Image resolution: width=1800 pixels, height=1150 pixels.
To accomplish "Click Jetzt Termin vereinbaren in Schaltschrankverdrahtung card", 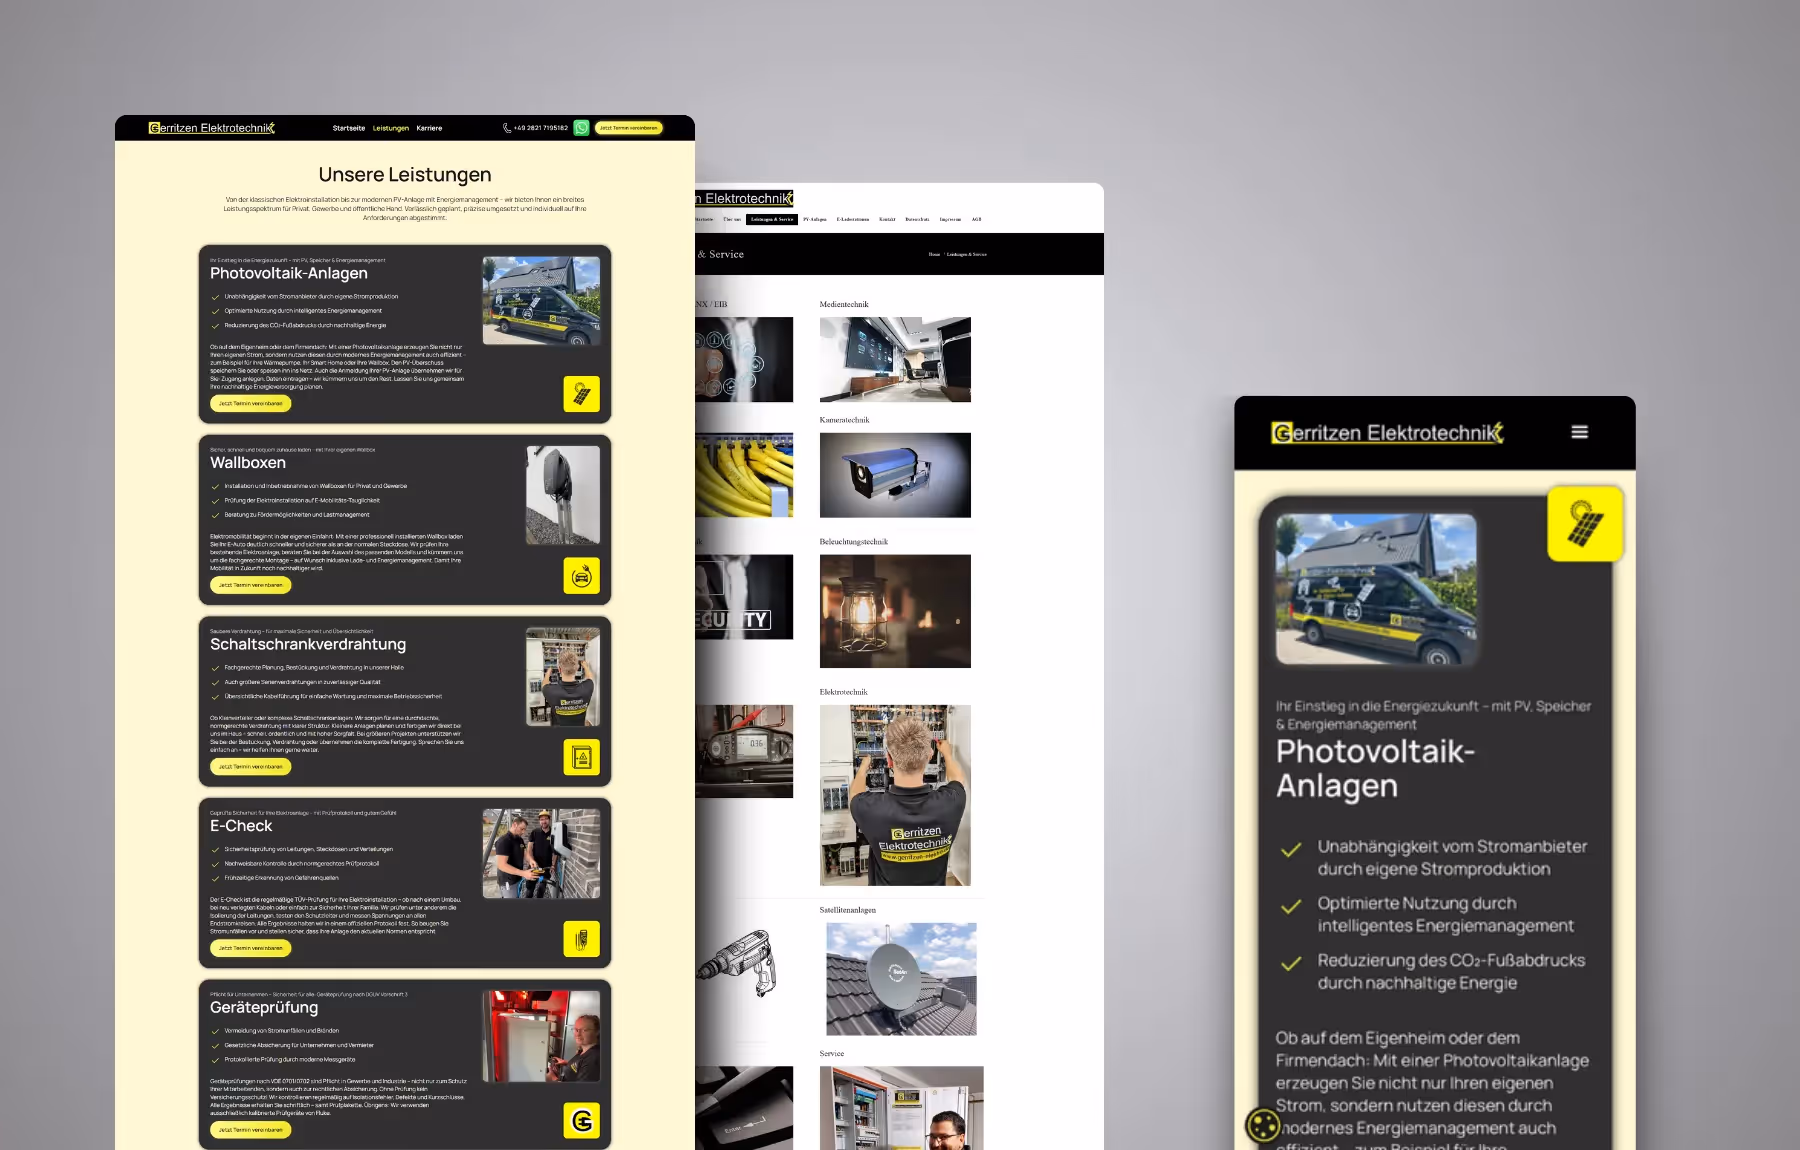I will (x=251, y=767).
